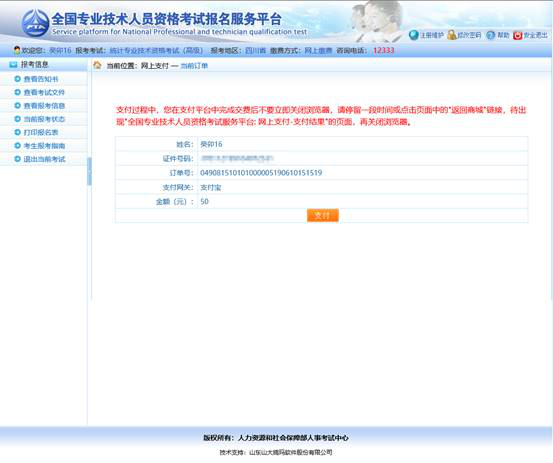Select 当前报考状态 in sidebar
Viewport: 553px width, 463px height.
[44, 119]
